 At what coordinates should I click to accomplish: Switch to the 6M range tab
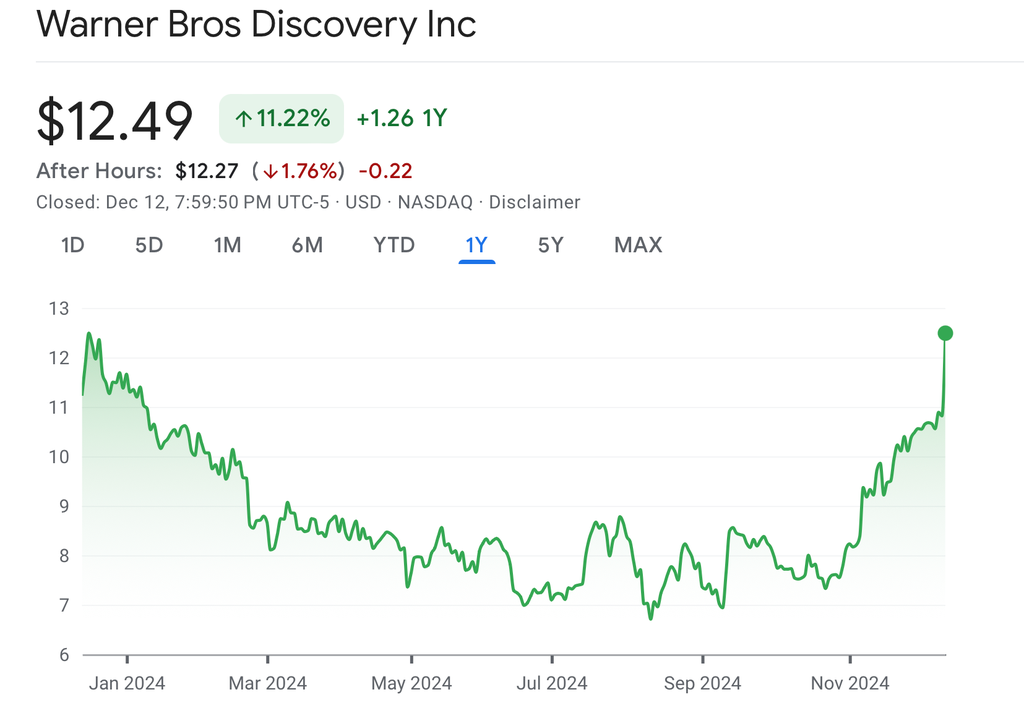click(307, 245)
